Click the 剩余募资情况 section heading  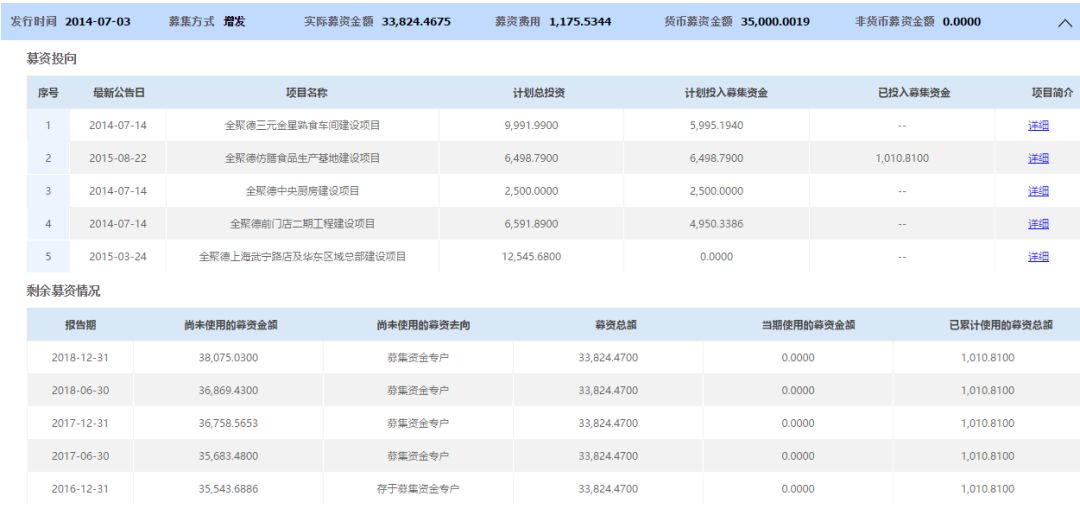[63, 291]
